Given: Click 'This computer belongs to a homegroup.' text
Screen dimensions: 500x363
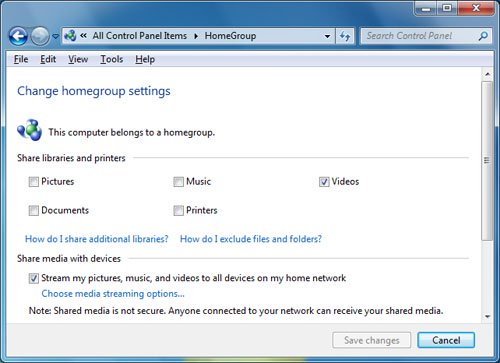Looking at the screenshot, I should click(x=132, y=132).
